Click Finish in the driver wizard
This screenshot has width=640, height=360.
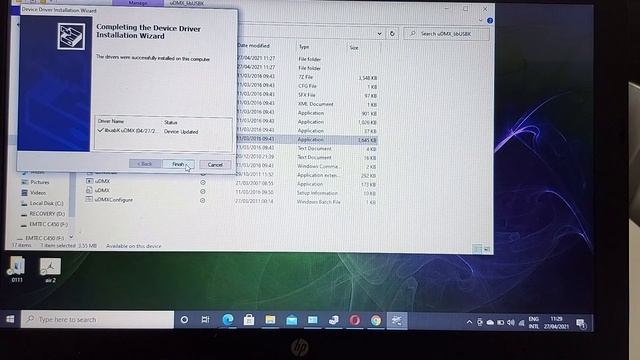pos(178,164)
